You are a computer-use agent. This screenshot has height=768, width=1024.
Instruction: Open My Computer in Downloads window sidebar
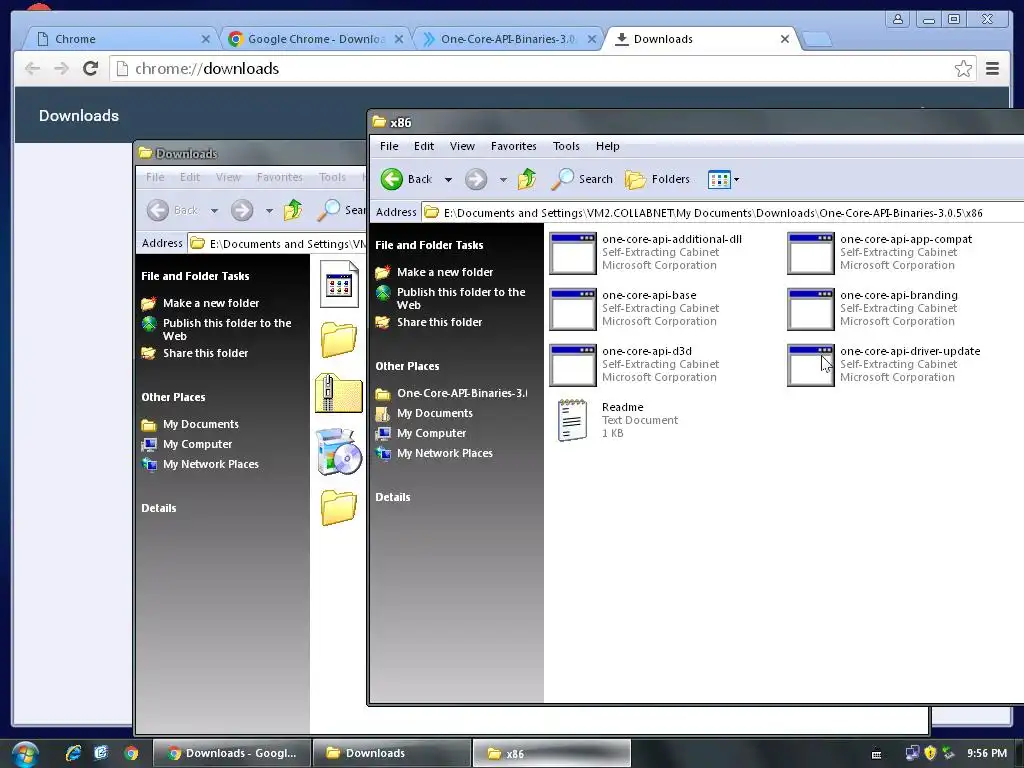click(x=197, y=444)
